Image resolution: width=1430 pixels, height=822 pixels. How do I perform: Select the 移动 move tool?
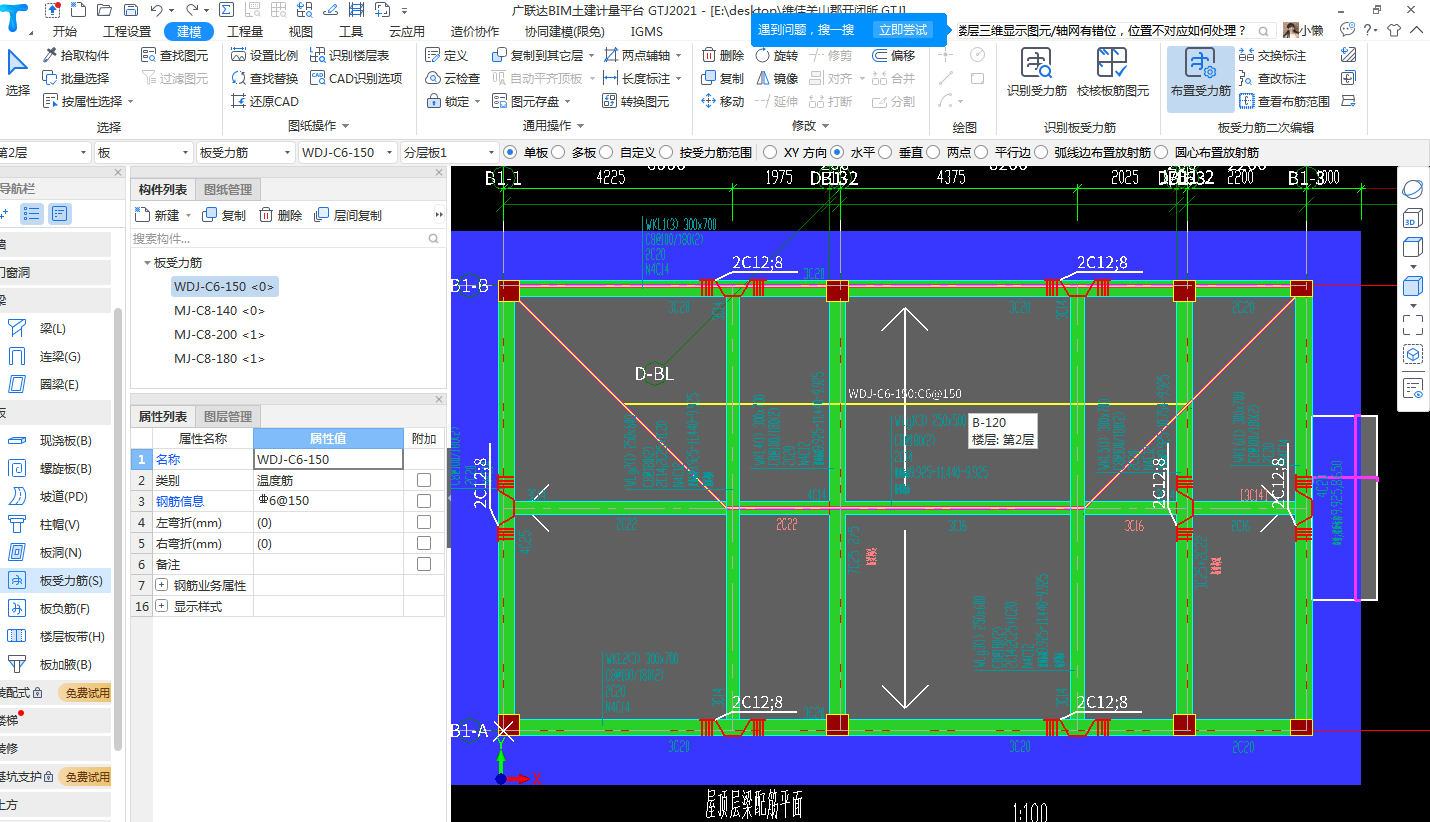722,101
